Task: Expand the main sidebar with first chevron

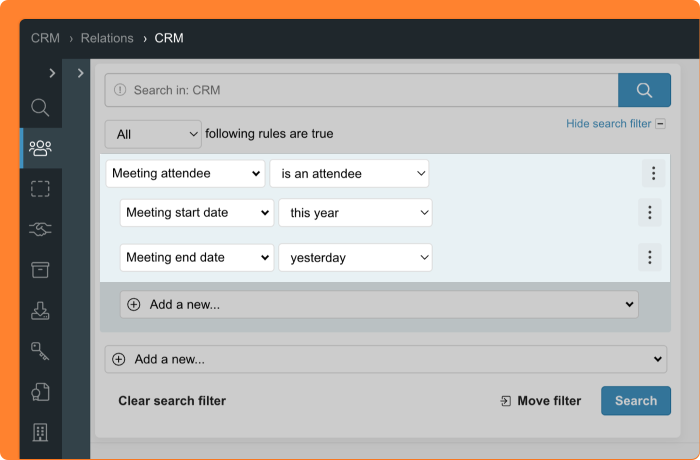Action: [x=52, y=73]
